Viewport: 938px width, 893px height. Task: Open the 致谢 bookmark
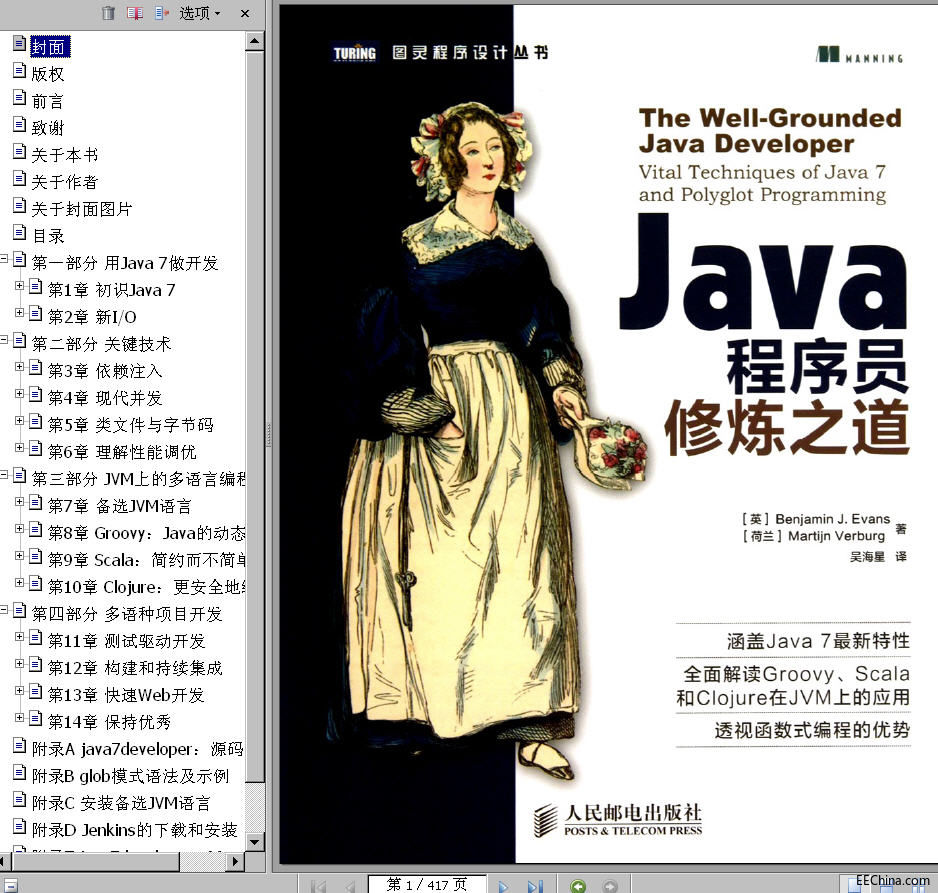48,127
